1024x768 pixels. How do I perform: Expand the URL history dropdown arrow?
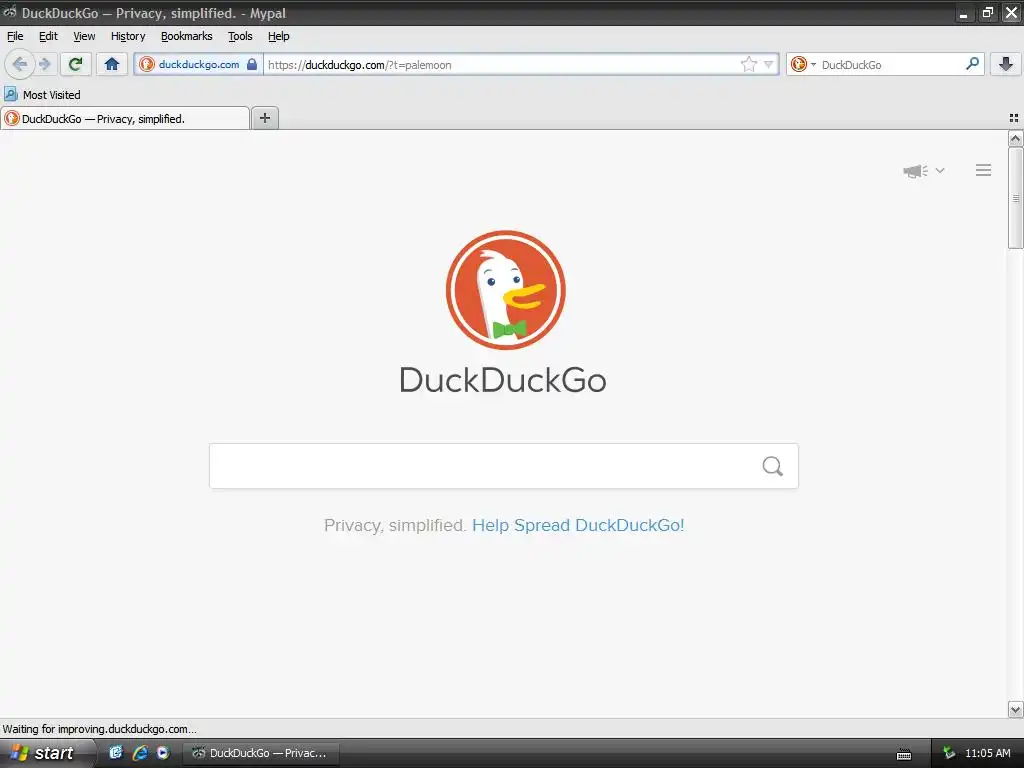[769, 64]
